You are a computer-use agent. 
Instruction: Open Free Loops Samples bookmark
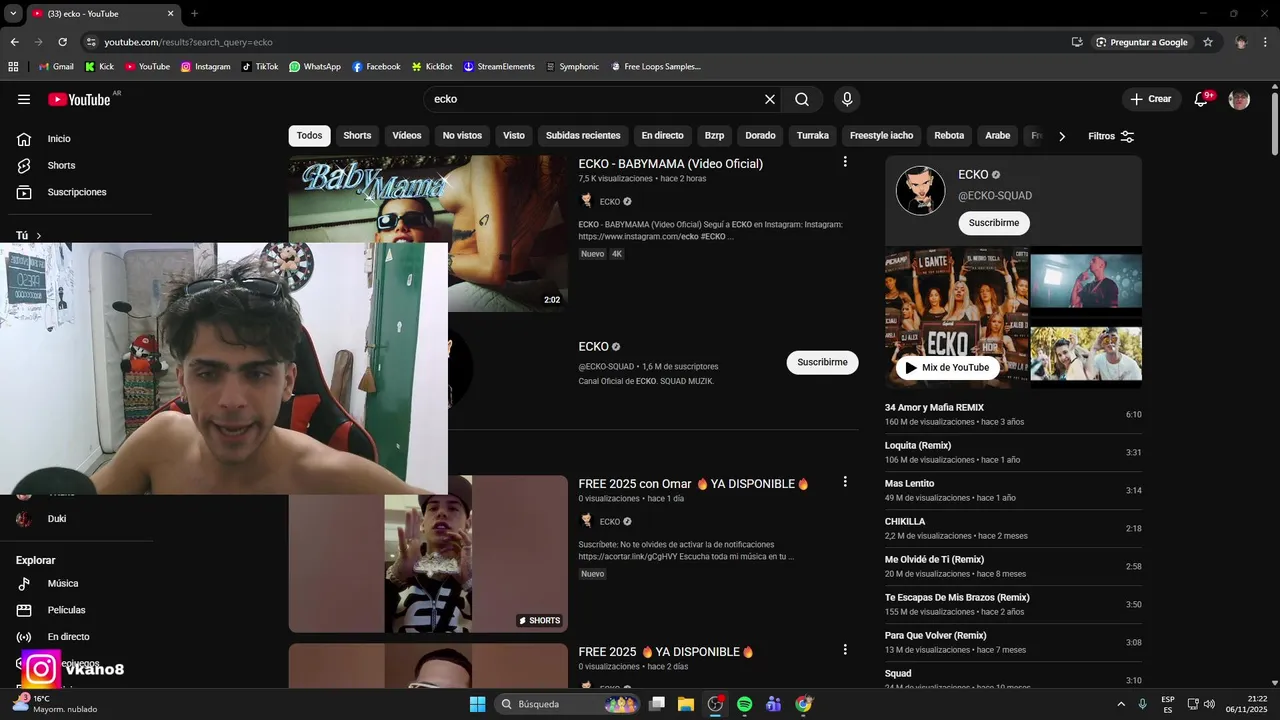(x=655, y=67)
